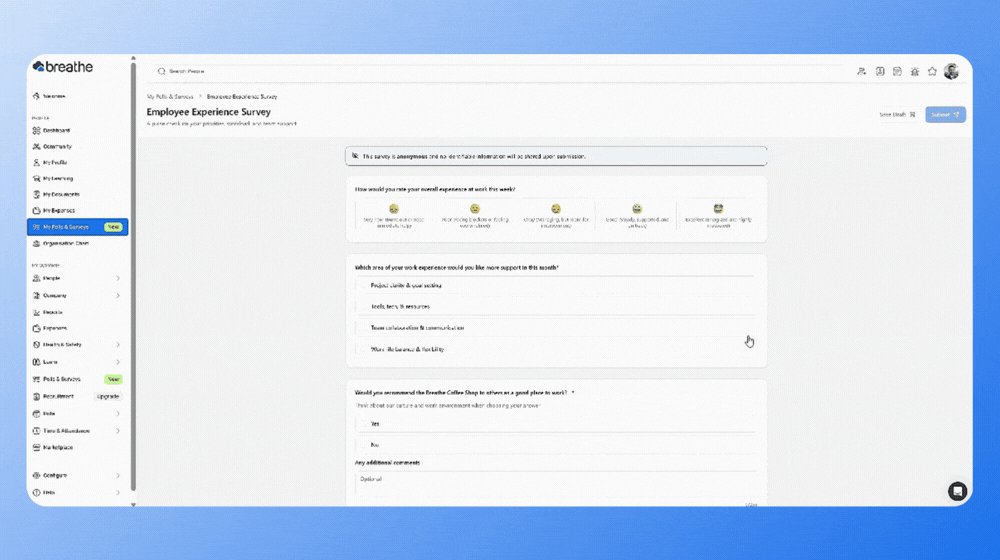This screenshot has width=1000, height=560.
Task: Expand the Health & Safety chevron
Action: (x=118, y=345)
